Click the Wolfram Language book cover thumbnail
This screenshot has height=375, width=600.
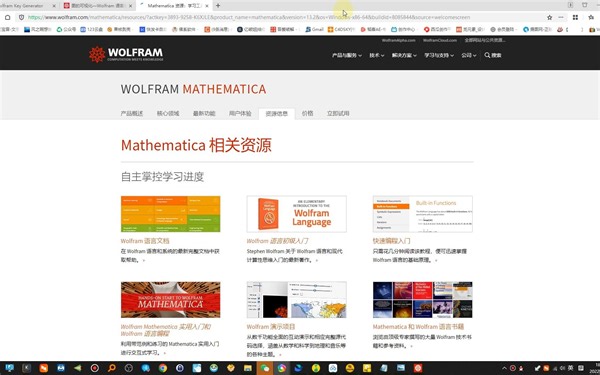(x=297, y=214)
